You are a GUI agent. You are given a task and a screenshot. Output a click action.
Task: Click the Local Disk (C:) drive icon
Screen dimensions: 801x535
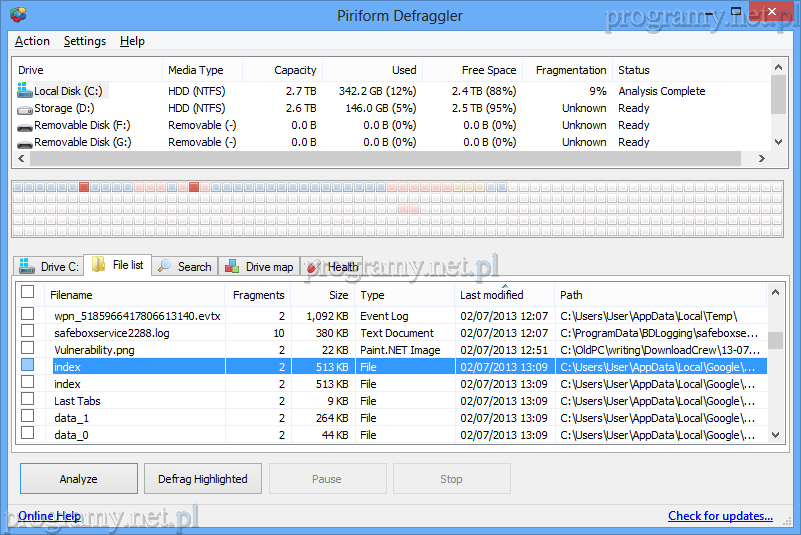click(x=25, y=91)
